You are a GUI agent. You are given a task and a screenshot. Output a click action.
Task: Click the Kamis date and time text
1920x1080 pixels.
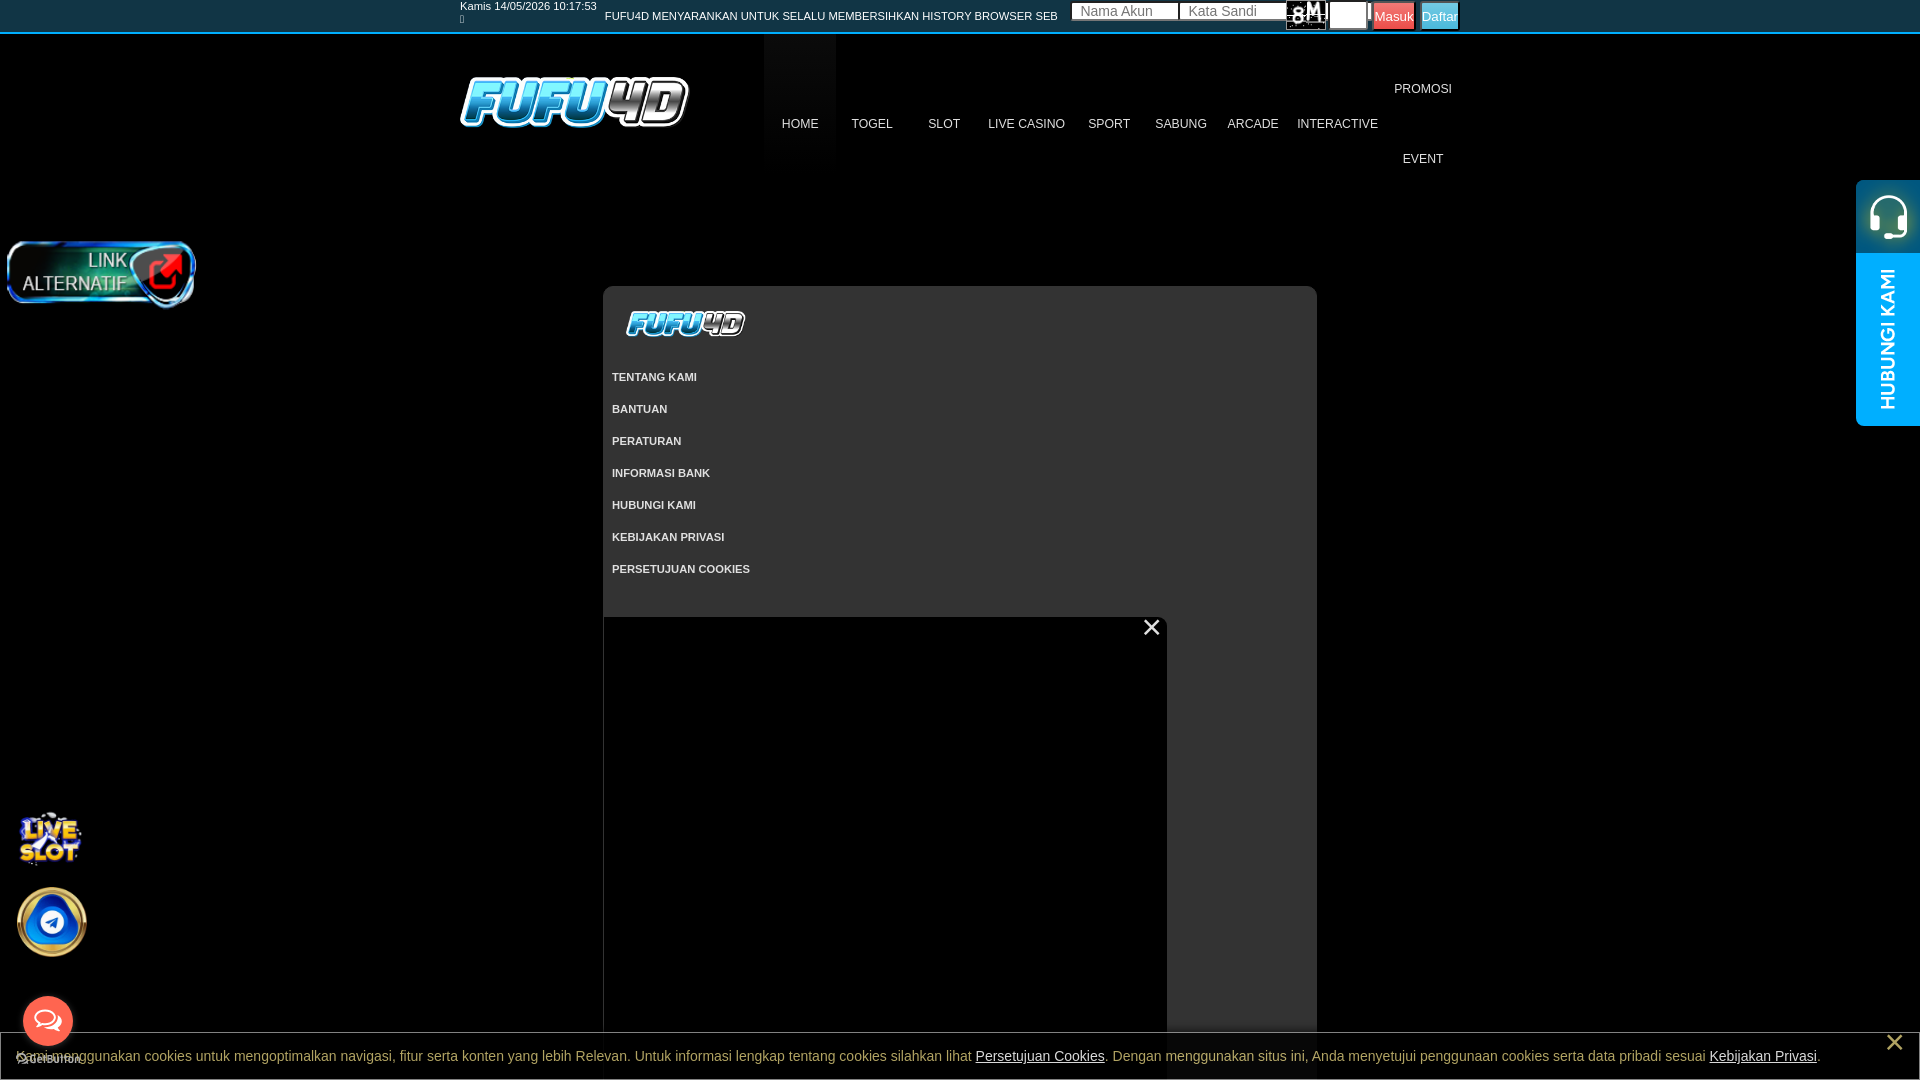[528, 6]
